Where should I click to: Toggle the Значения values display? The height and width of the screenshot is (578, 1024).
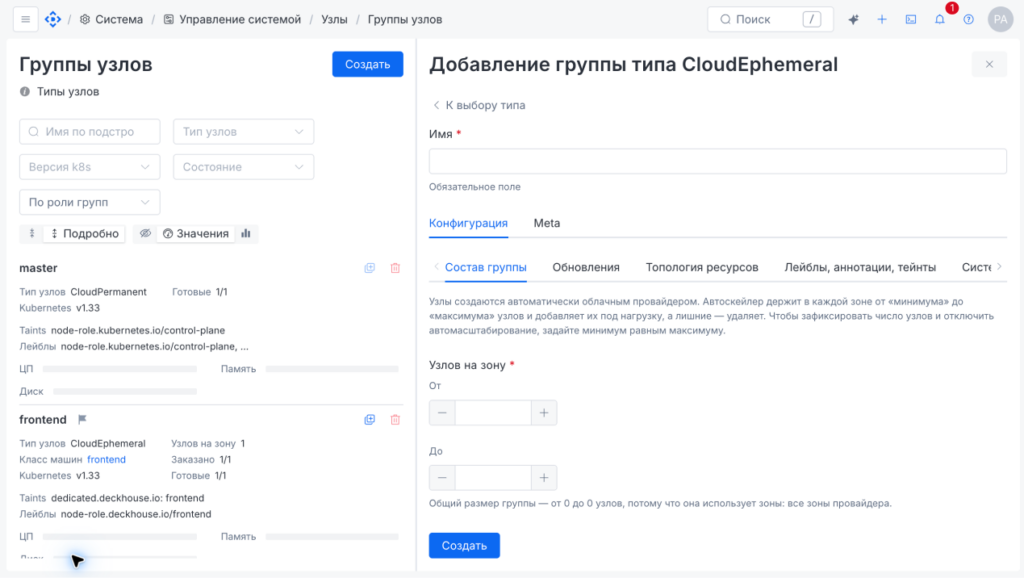pyautogui.click(x=196, y=233)
